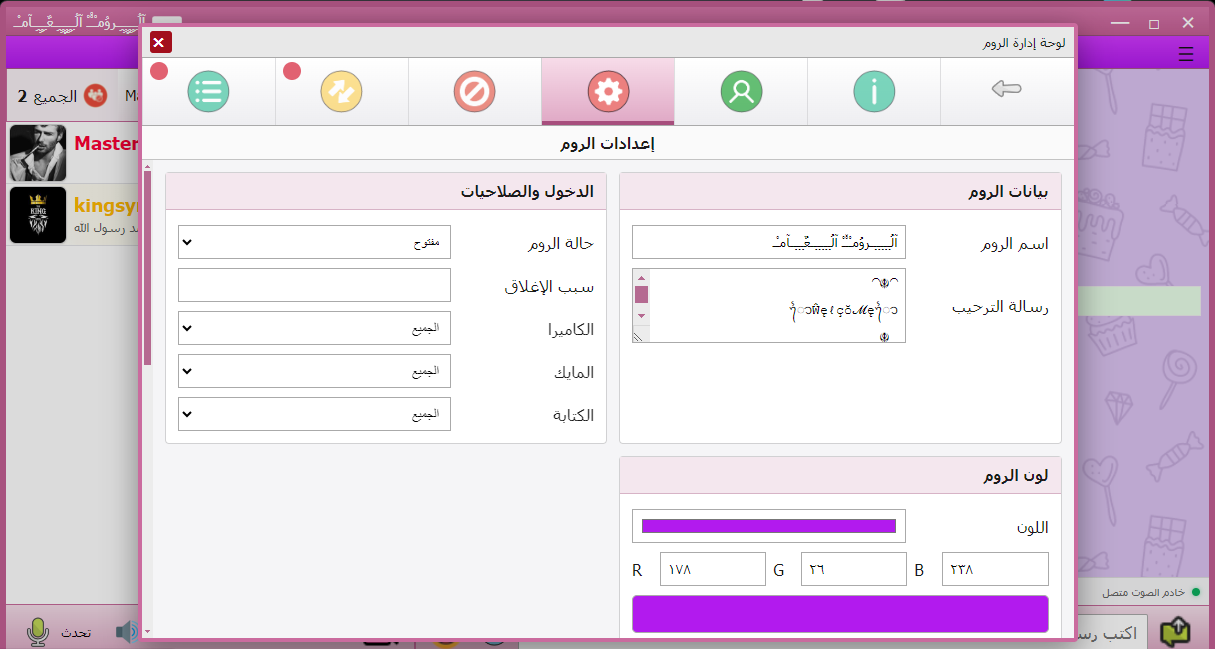The image size is (1215, 649).
Task: Click the red notification dot on the list tab
Action: tap(159, 71)
